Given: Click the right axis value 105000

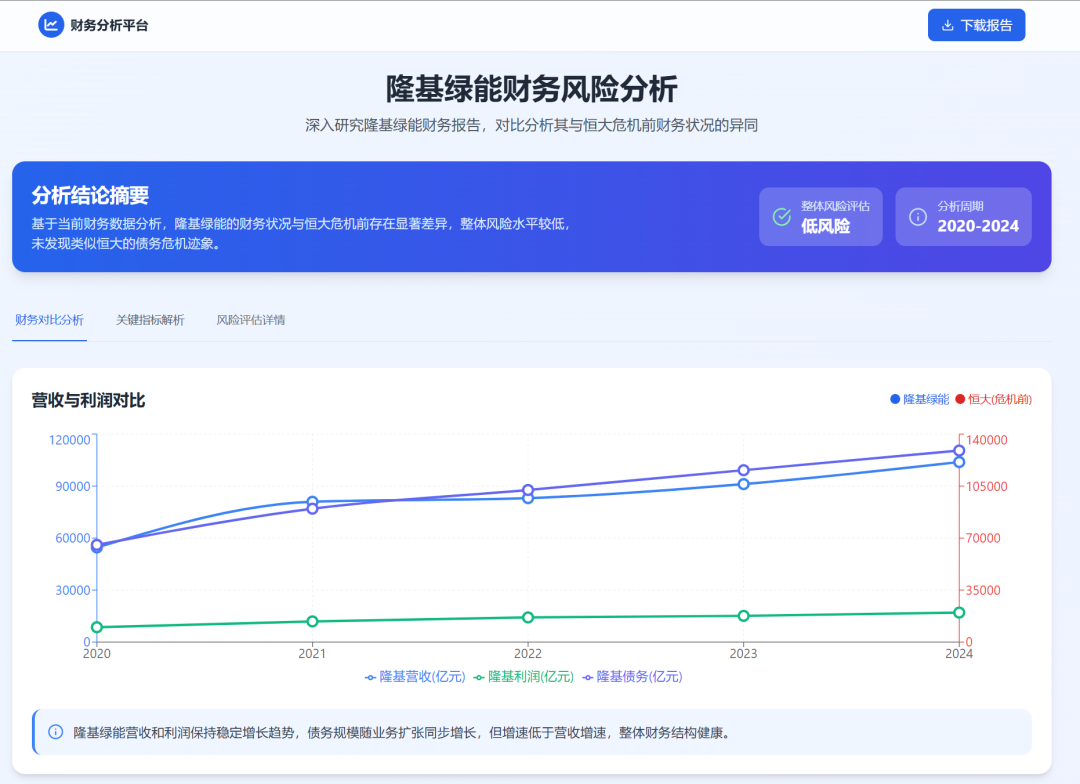Looking at the screenshot, I should pyautogui.click(x=986, y=486).
